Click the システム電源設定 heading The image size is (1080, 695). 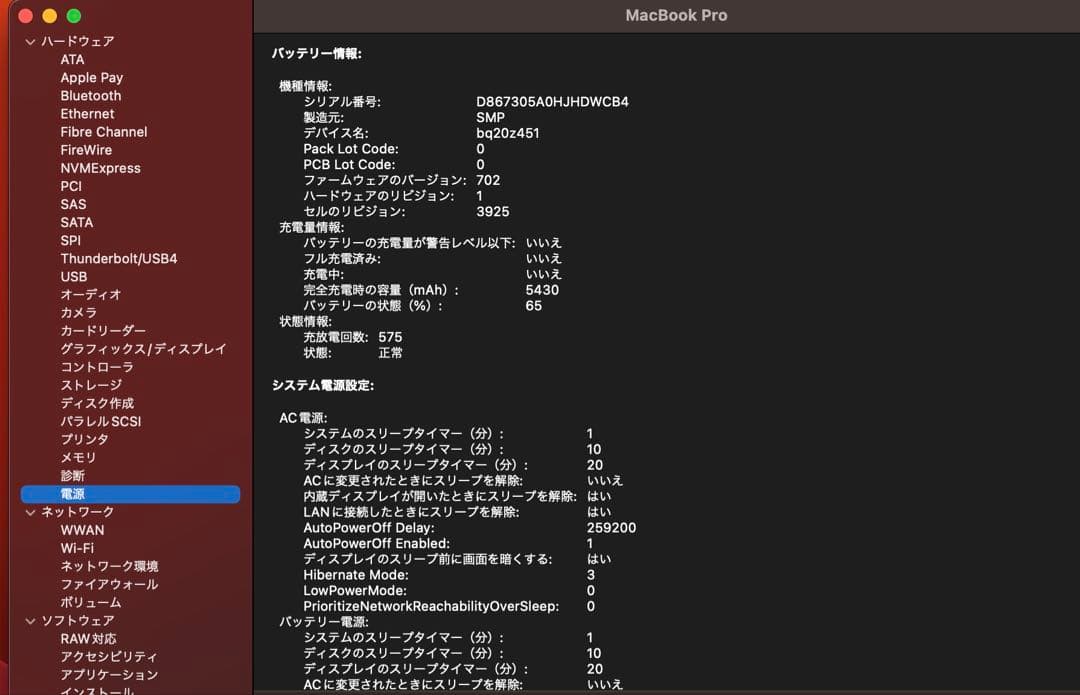(322, 386)
